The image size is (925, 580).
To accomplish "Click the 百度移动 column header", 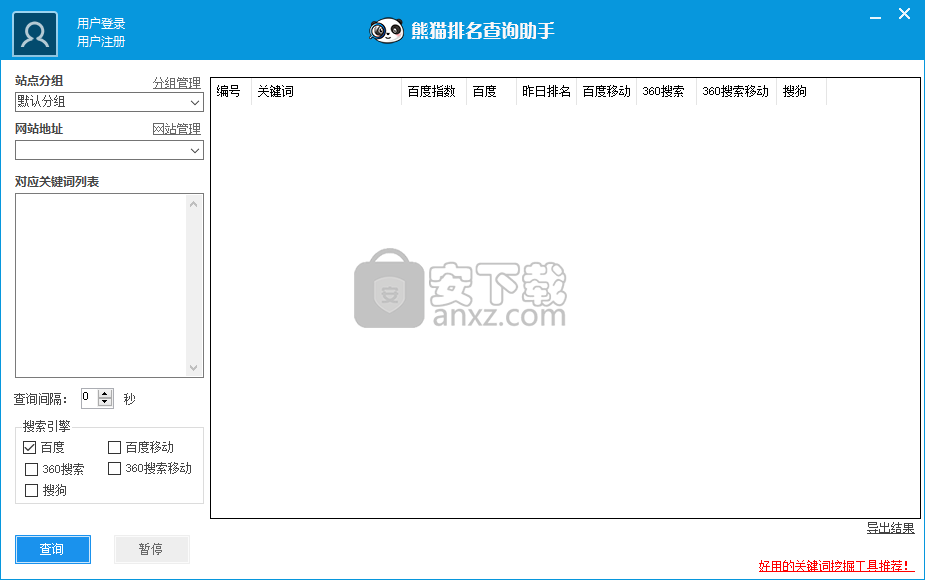I will click(606, 91).
